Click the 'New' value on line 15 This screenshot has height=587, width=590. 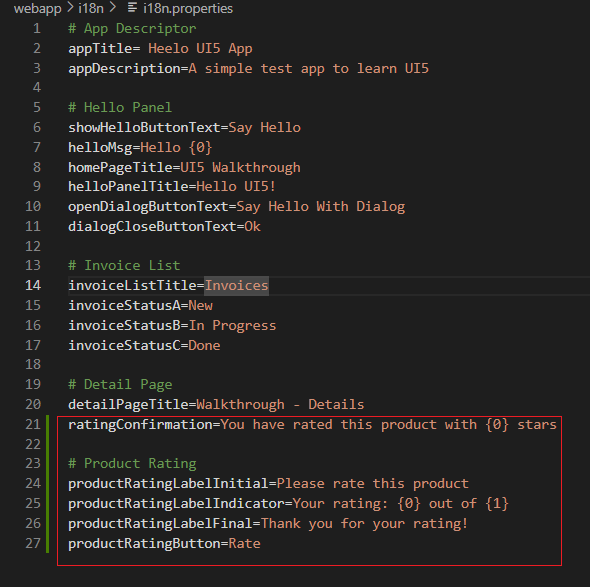(x=201, y=306)
